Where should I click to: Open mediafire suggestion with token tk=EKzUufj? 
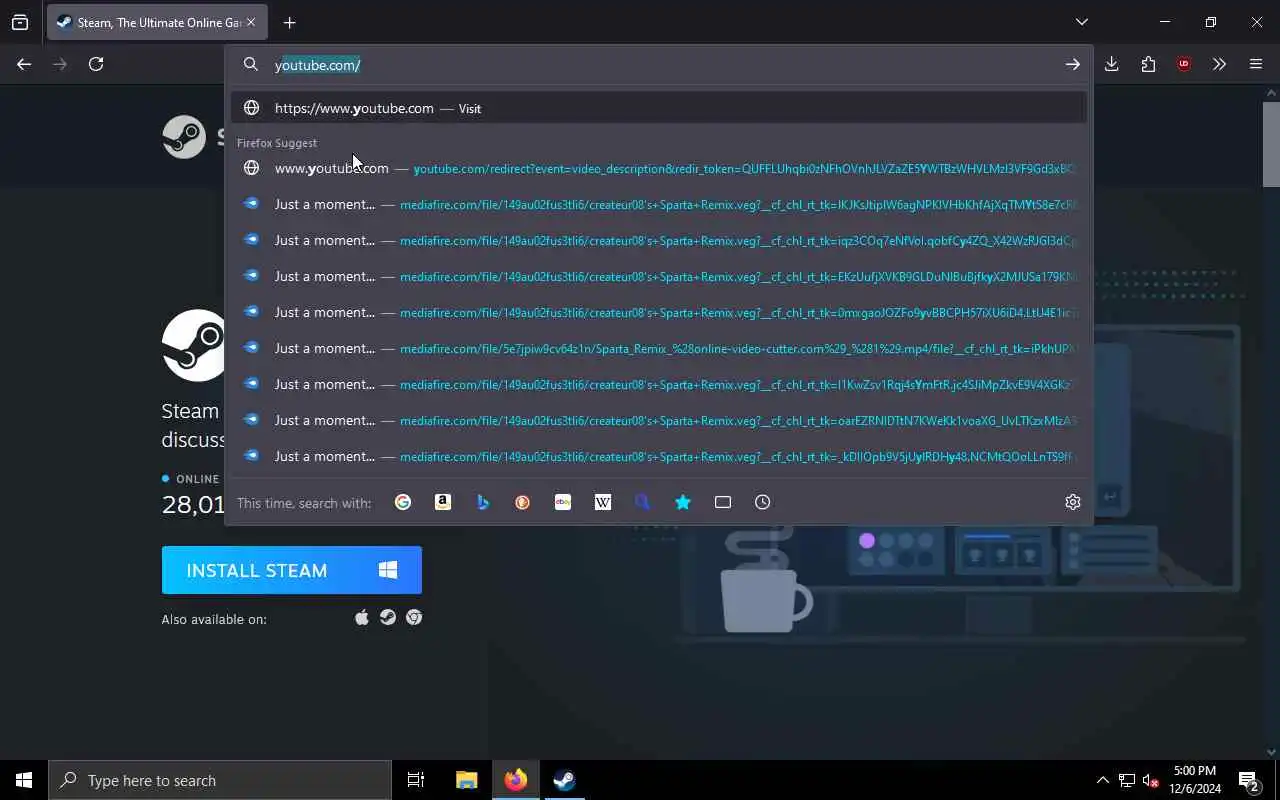click(x=659, y=276)
